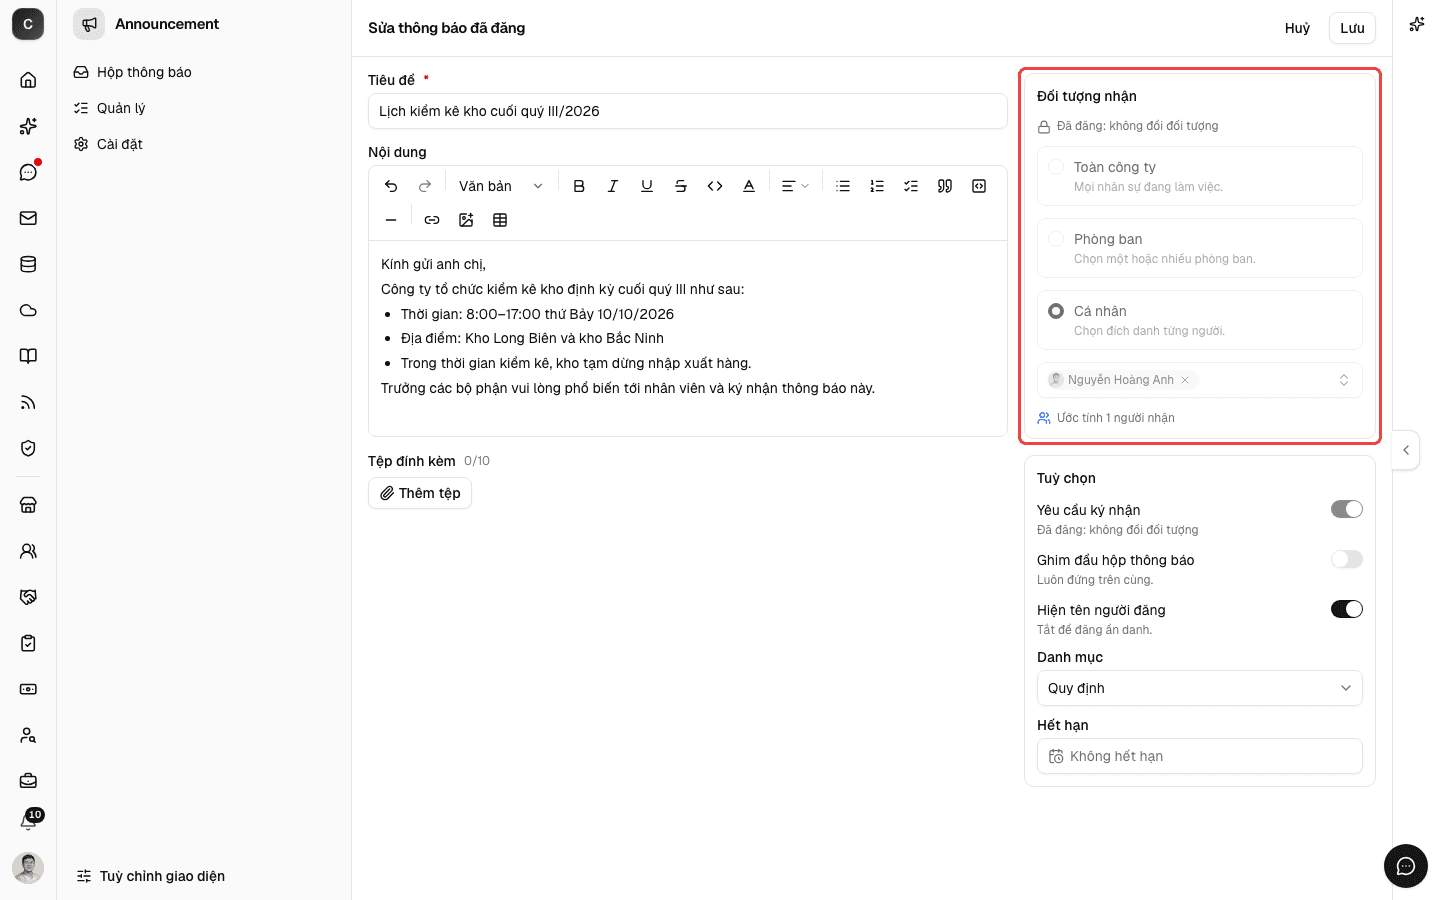This screenshot has width=1440, height=900.
Task: Insert a bulleted list
Action: pos(843,186)
